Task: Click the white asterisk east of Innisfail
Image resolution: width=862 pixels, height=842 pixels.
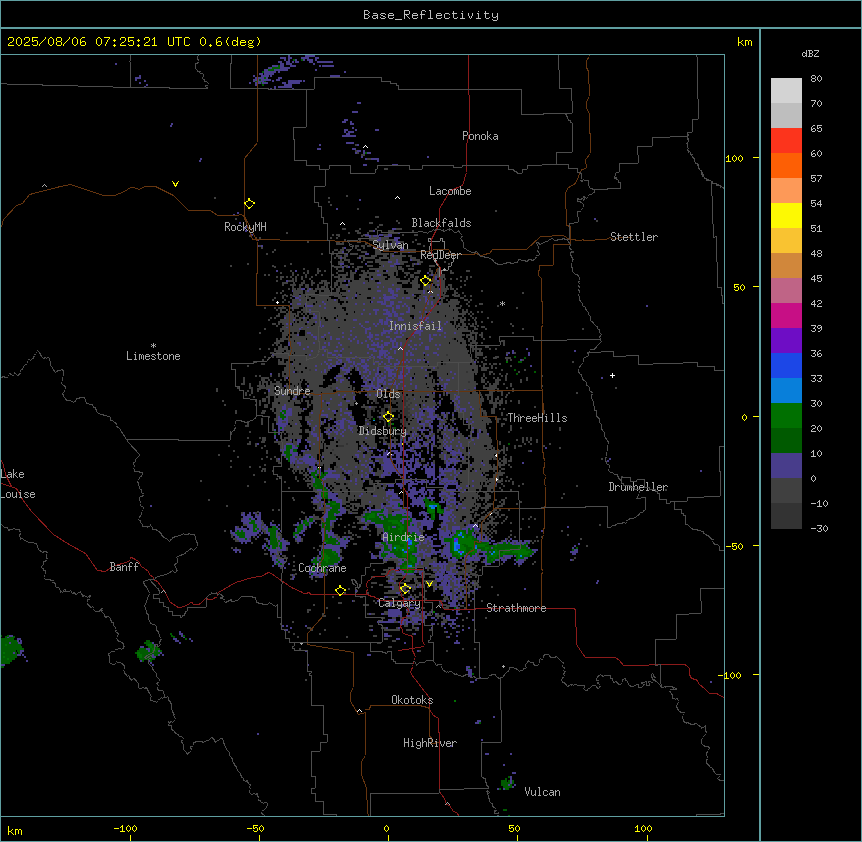Action: 502,303
